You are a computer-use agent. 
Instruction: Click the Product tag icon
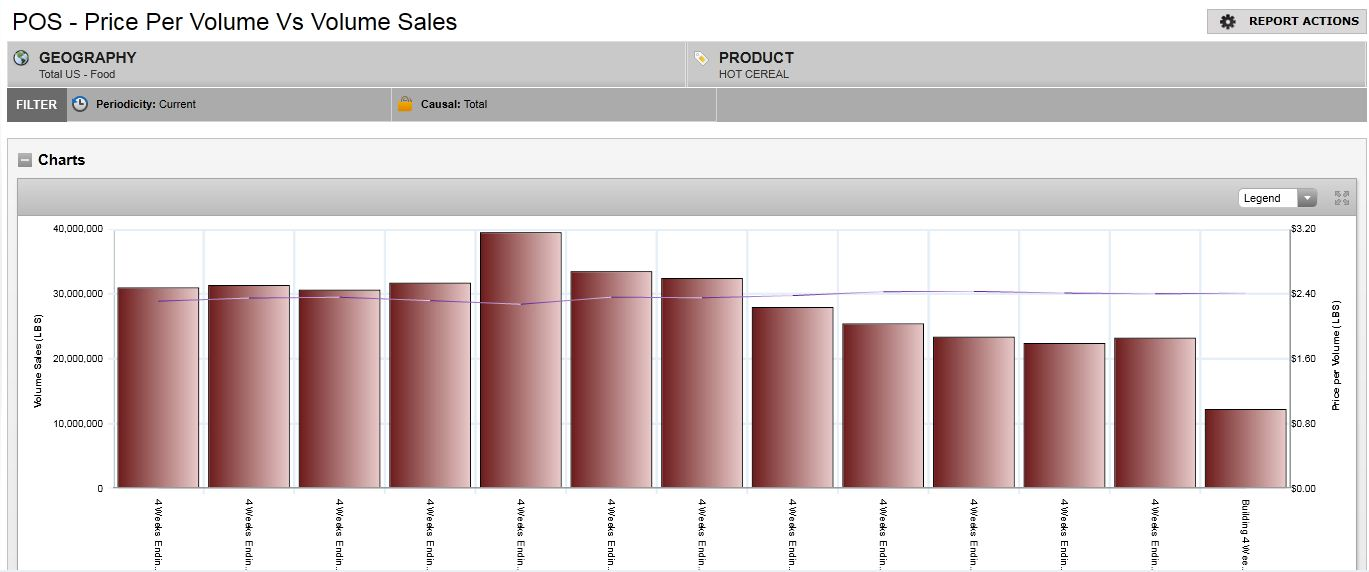pos(701,58)
